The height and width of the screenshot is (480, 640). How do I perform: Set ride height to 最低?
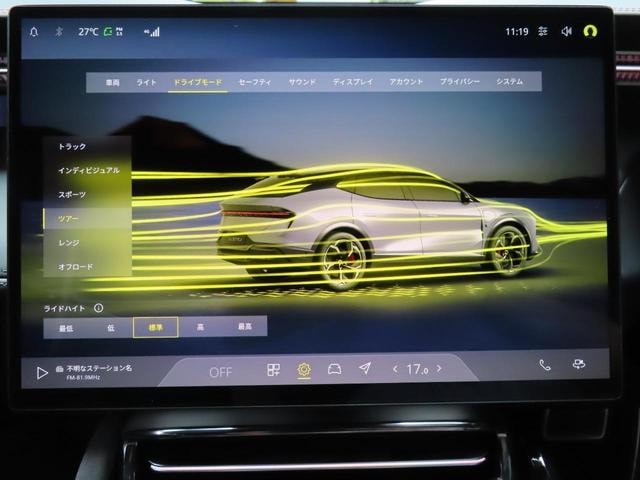66,328
